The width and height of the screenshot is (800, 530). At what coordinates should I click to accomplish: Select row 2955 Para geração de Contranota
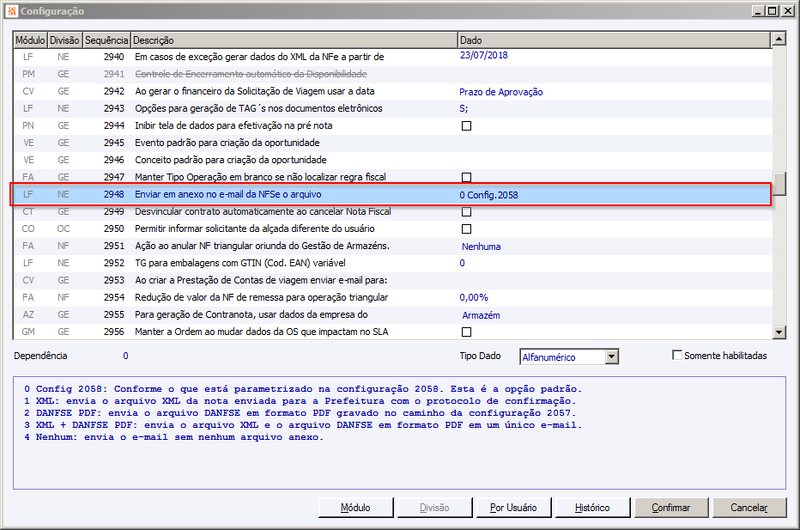[392, 315]
